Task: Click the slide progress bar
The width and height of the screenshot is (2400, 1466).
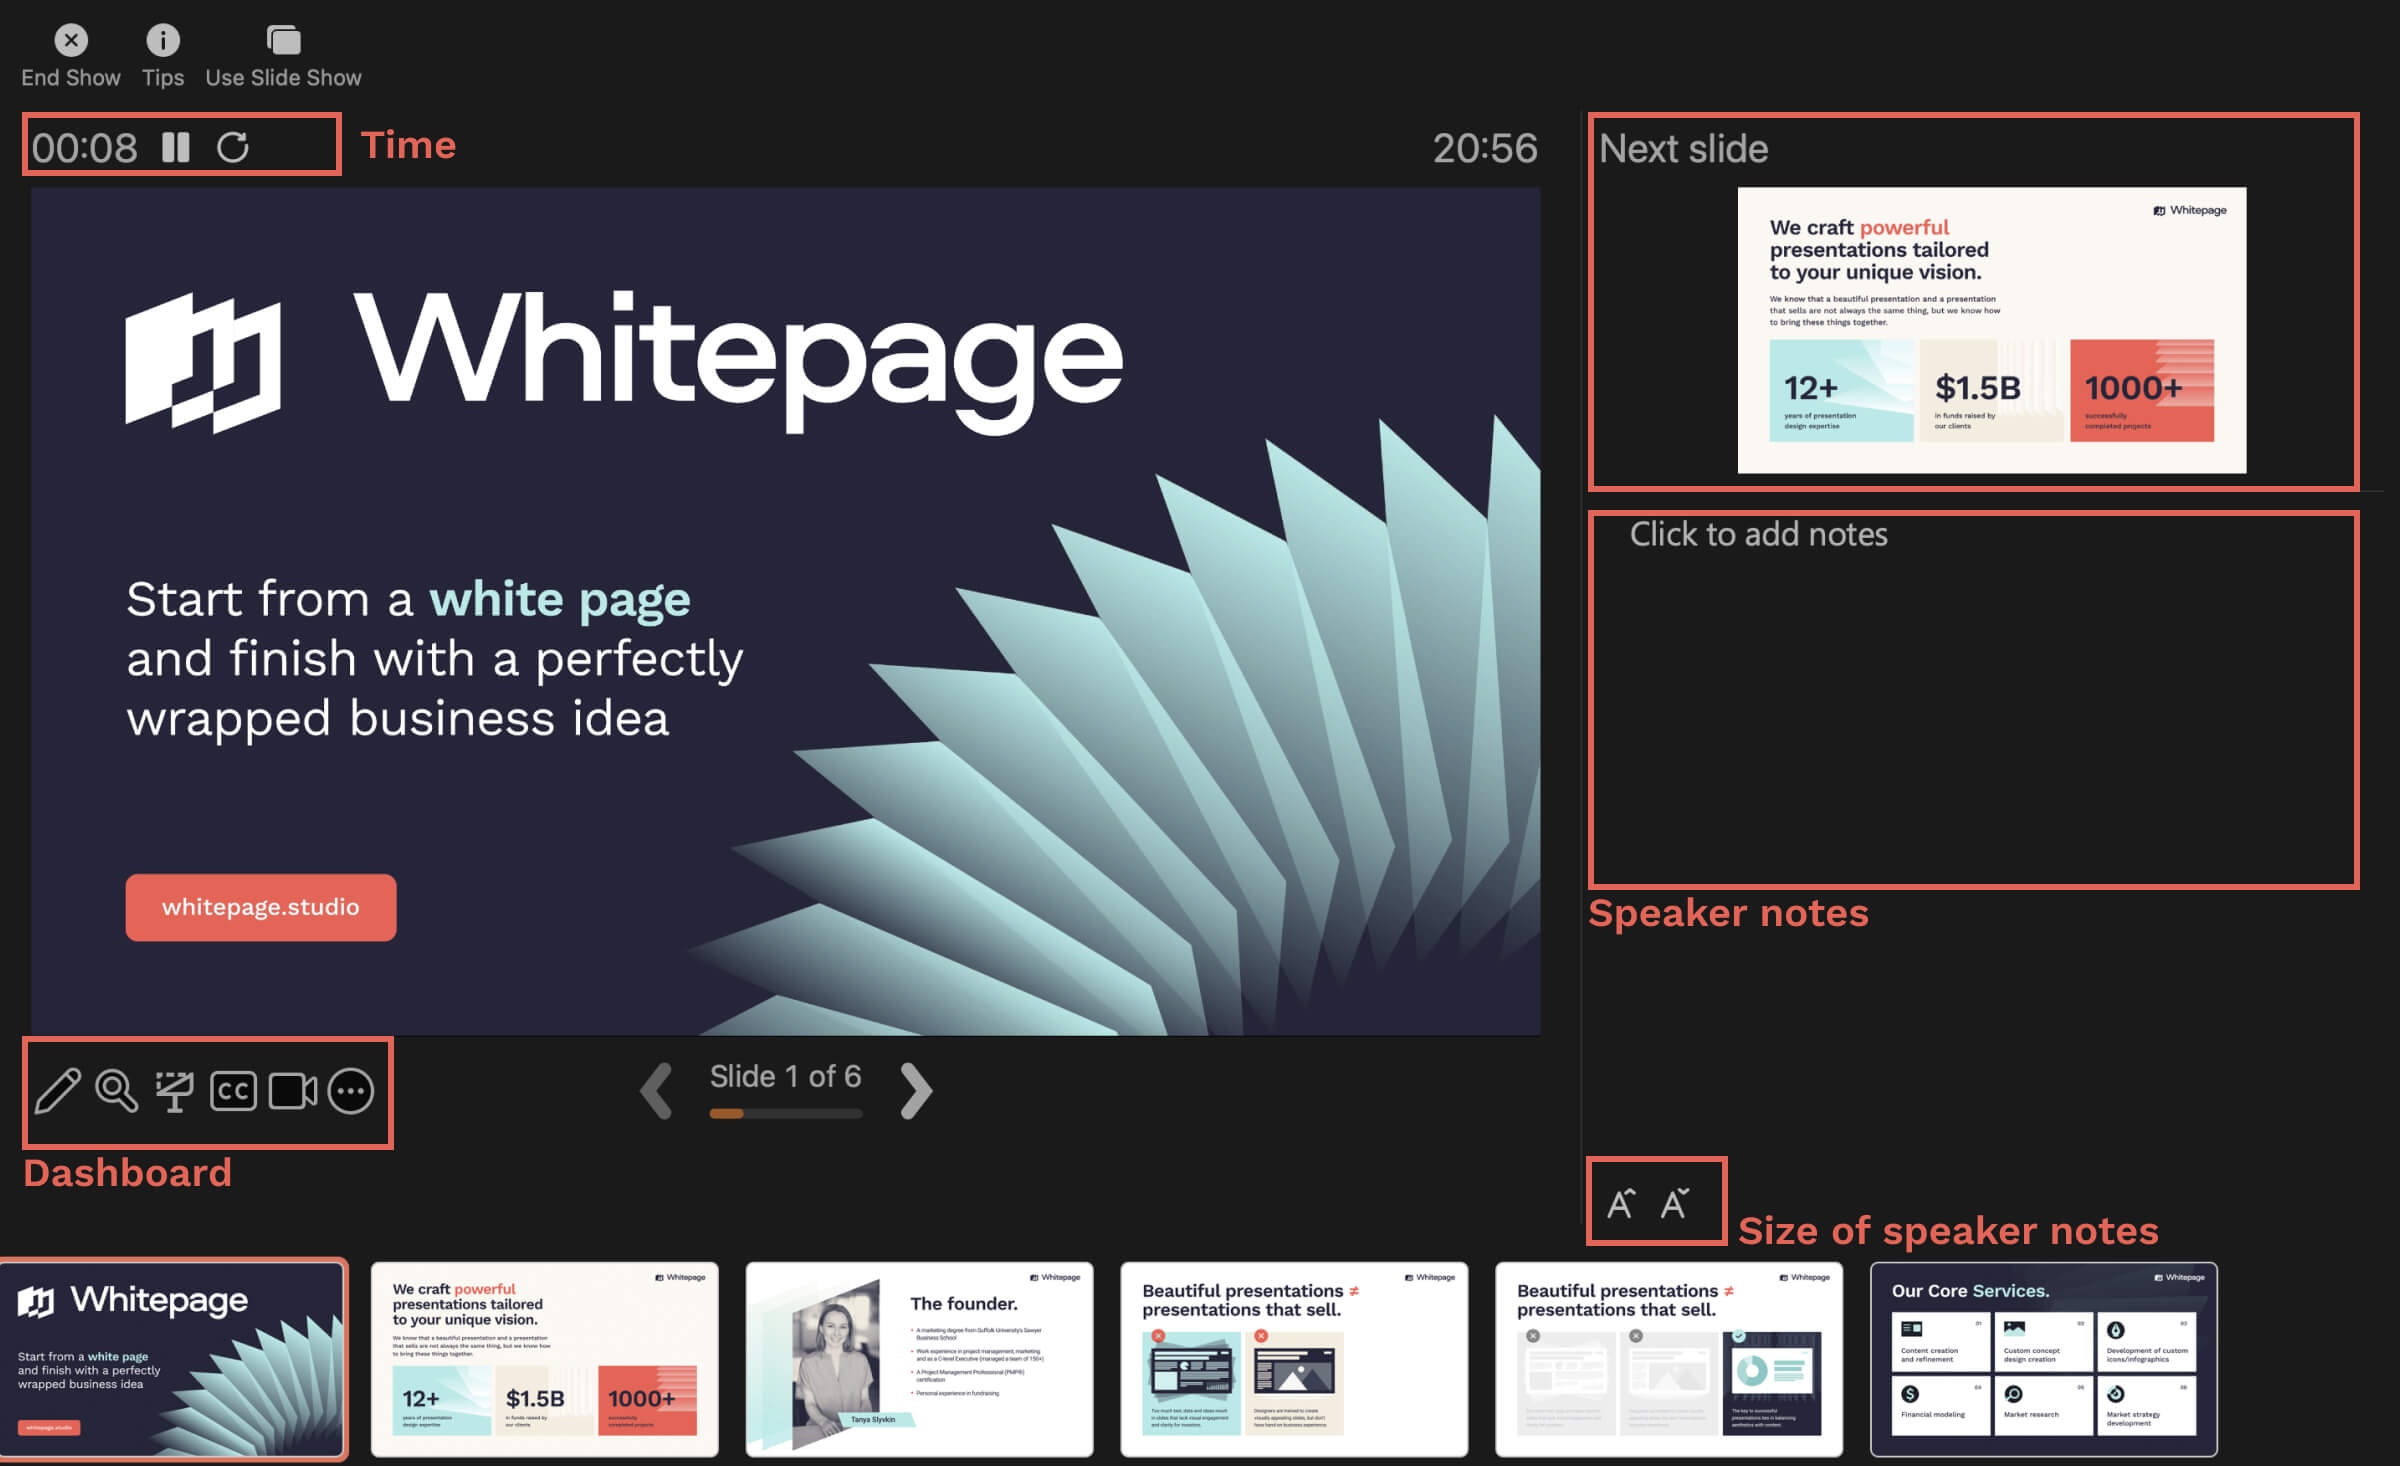Action: point(786,1113)
